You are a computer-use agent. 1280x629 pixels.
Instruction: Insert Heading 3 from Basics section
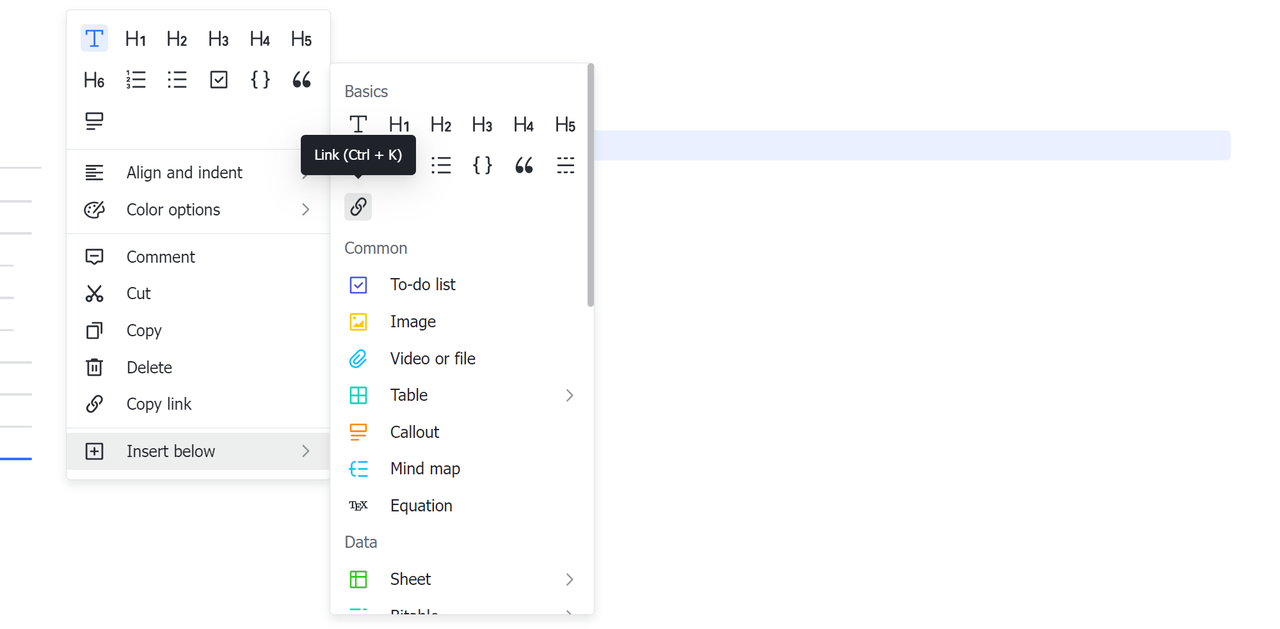483,124
